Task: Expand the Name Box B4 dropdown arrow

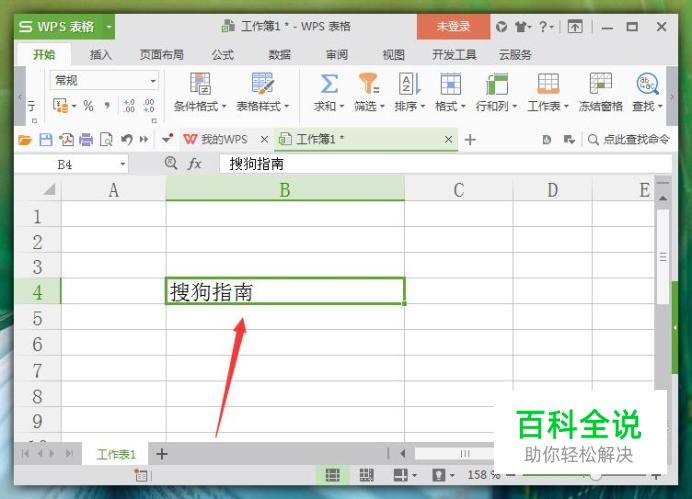Action: 123,165
